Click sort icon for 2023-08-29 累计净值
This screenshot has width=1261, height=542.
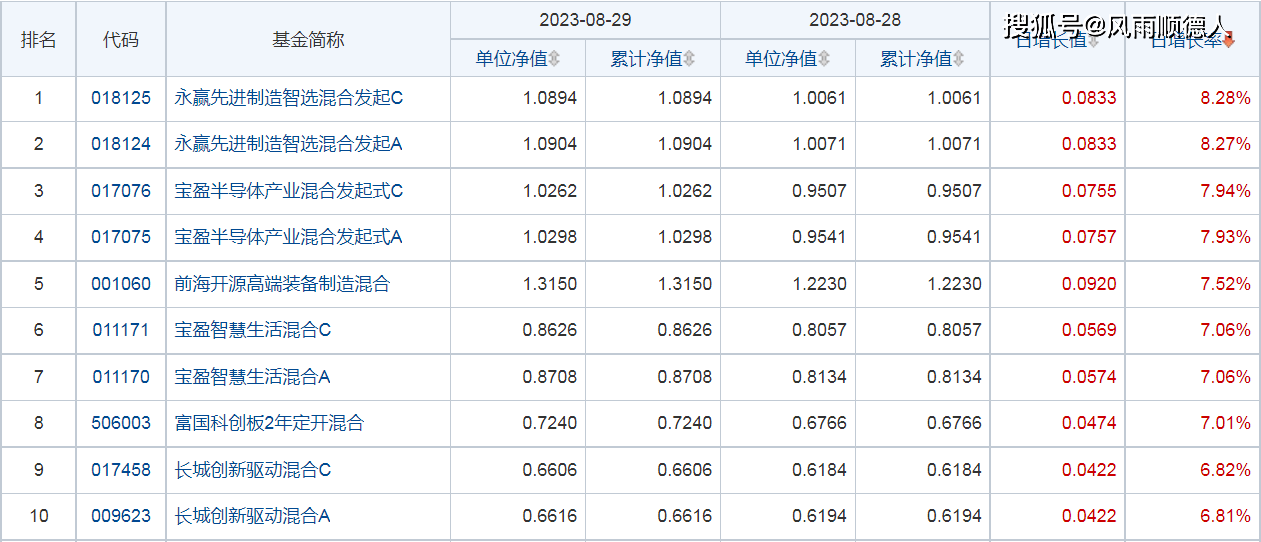pos(689,60)
